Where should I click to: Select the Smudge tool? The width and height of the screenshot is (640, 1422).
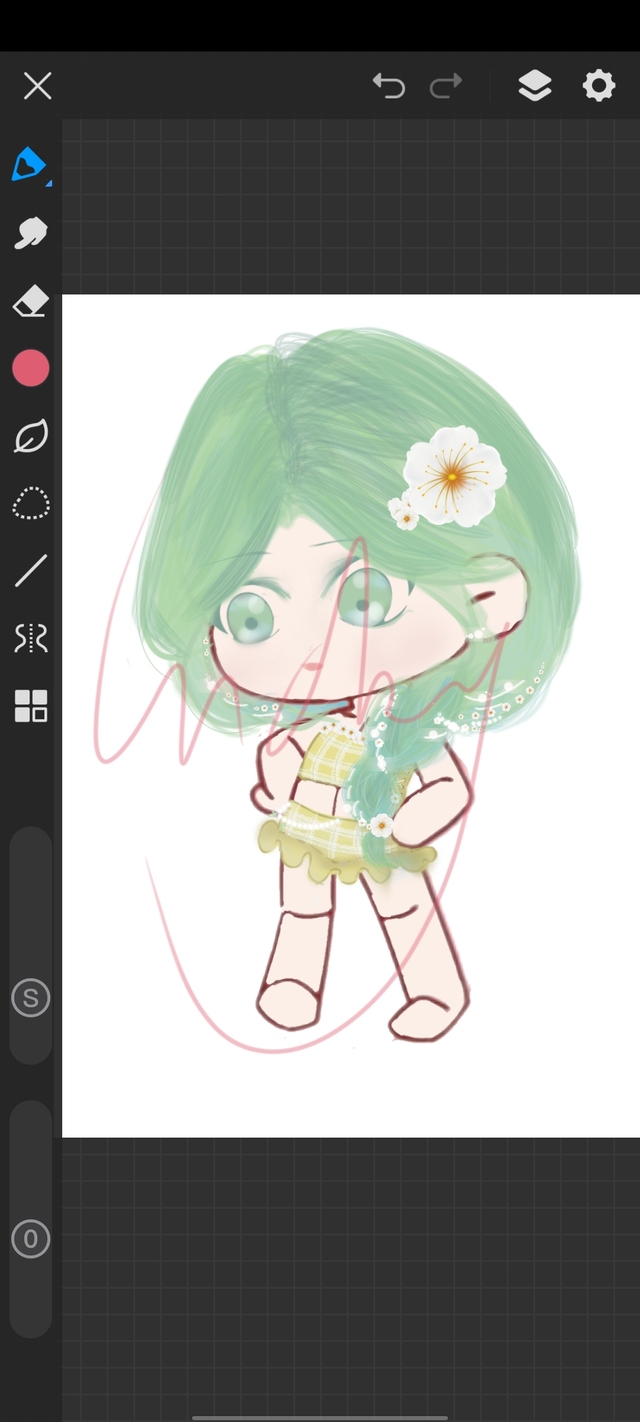(30, 233)
